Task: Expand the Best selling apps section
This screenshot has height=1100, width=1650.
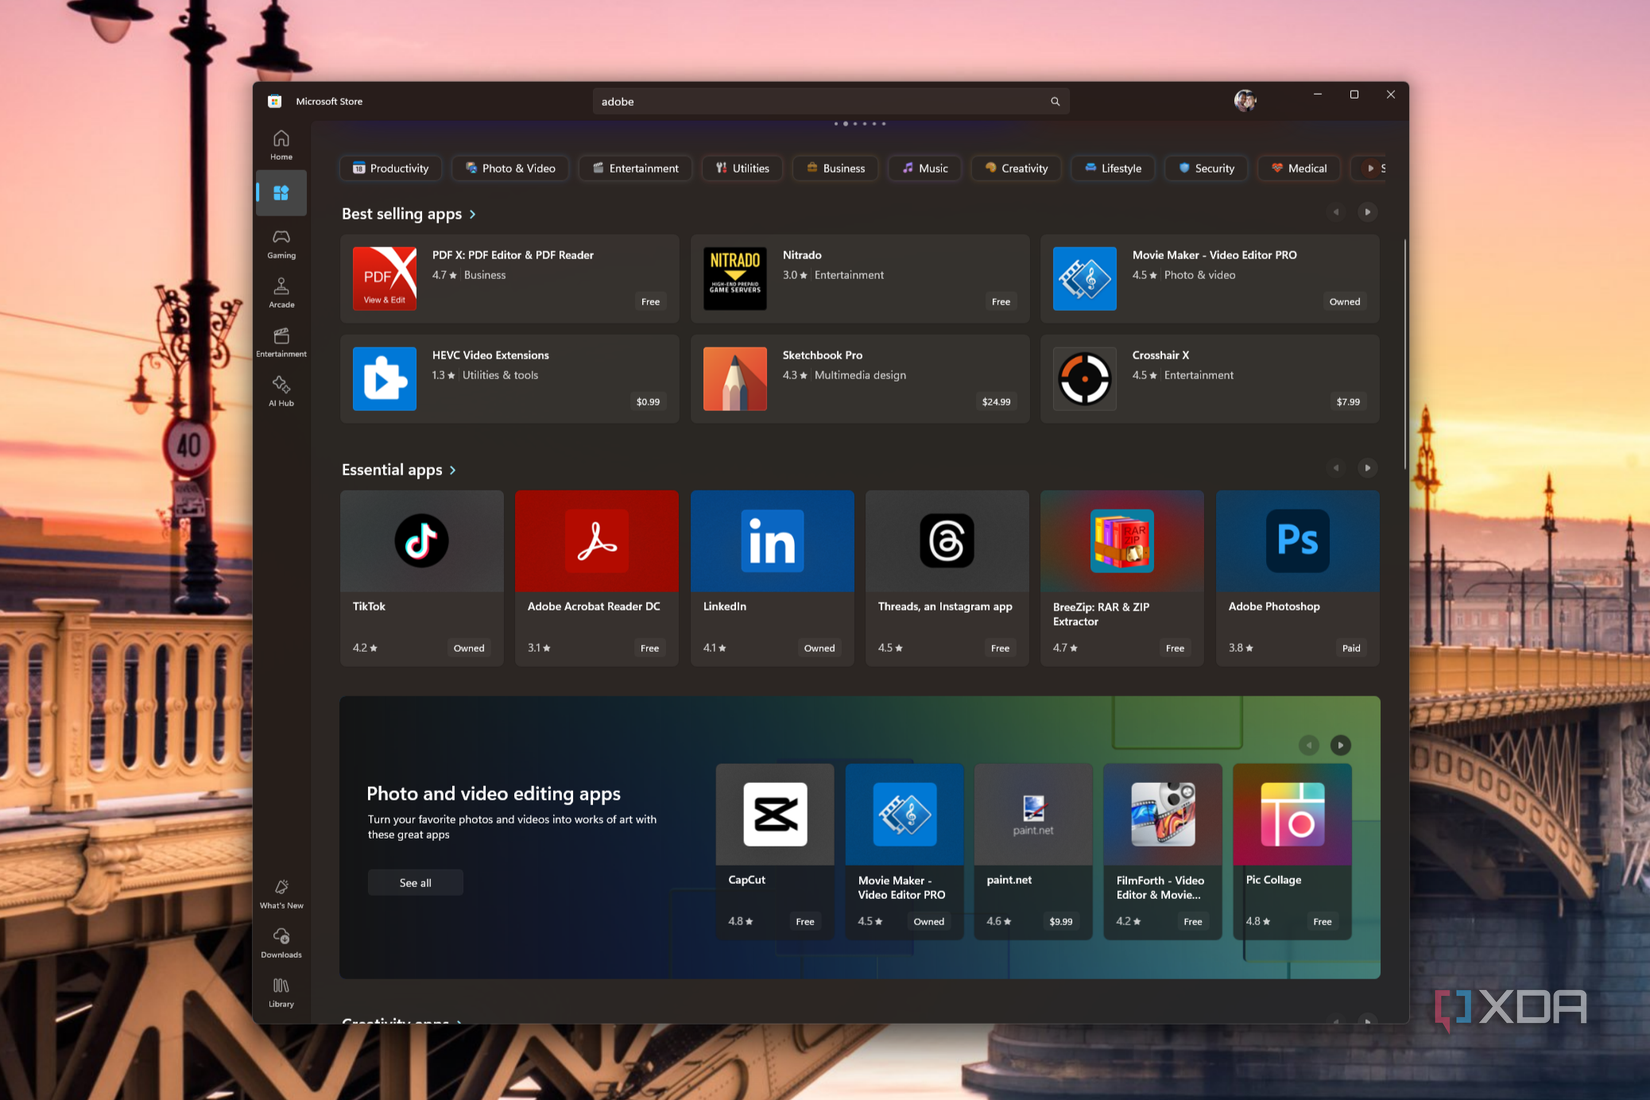Action: coord(471,214)
